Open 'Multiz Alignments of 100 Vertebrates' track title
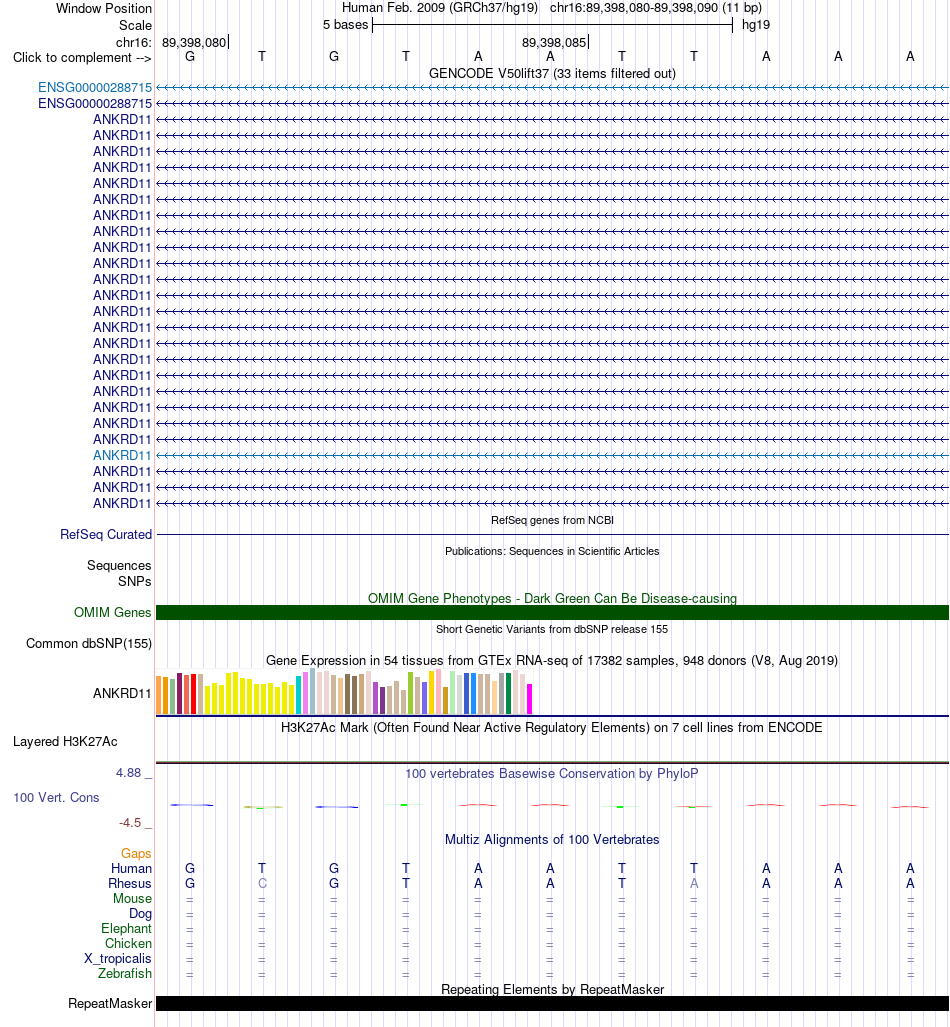 click(x=552, y=840)
